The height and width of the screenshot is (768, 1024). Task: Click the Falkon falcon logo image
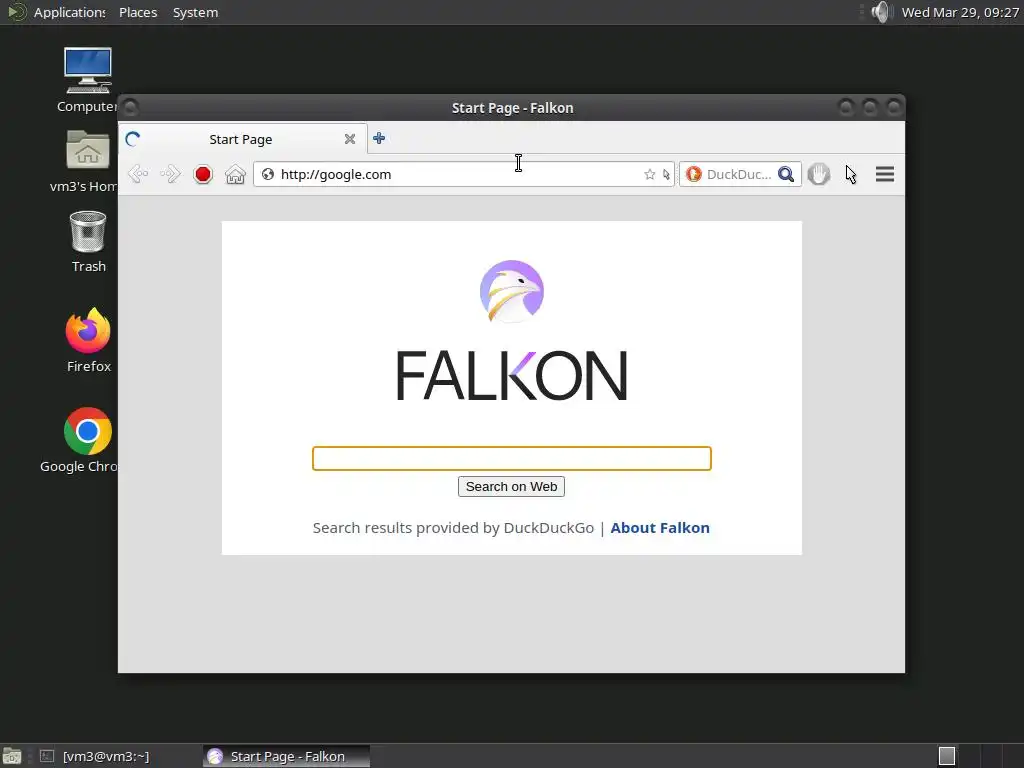coord(511,291)
